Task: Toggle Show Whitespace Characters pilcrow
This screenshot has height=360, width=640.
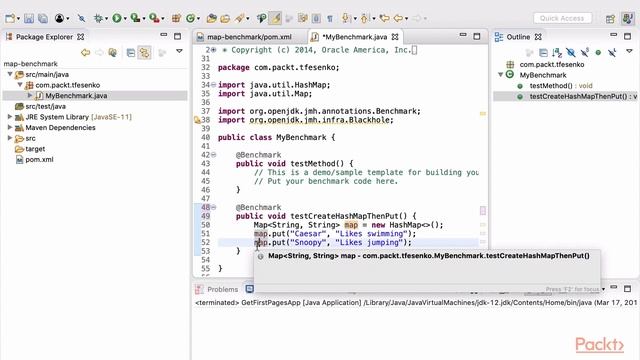Action: click(330, 18)
